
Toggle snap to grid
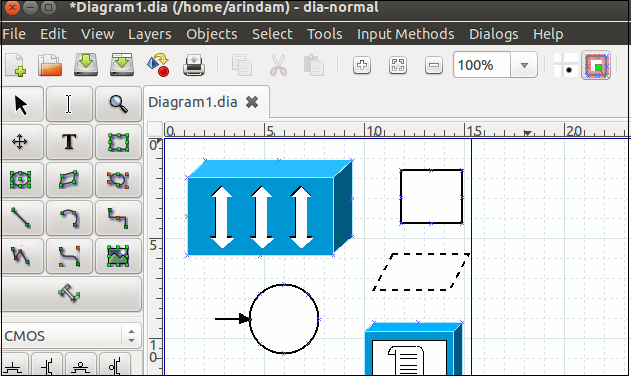(x=565, y=65)
